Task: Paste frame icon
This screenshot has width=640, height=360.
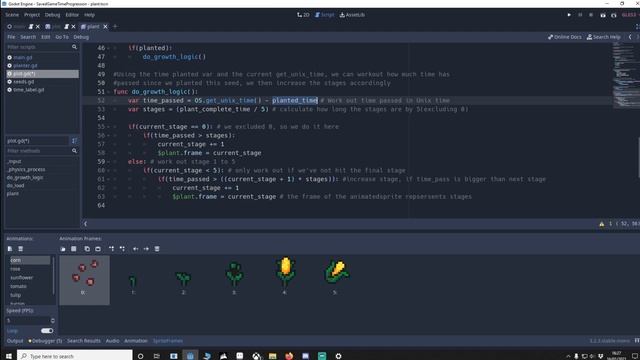Action: pyautogui.click(x=98, y=249)
